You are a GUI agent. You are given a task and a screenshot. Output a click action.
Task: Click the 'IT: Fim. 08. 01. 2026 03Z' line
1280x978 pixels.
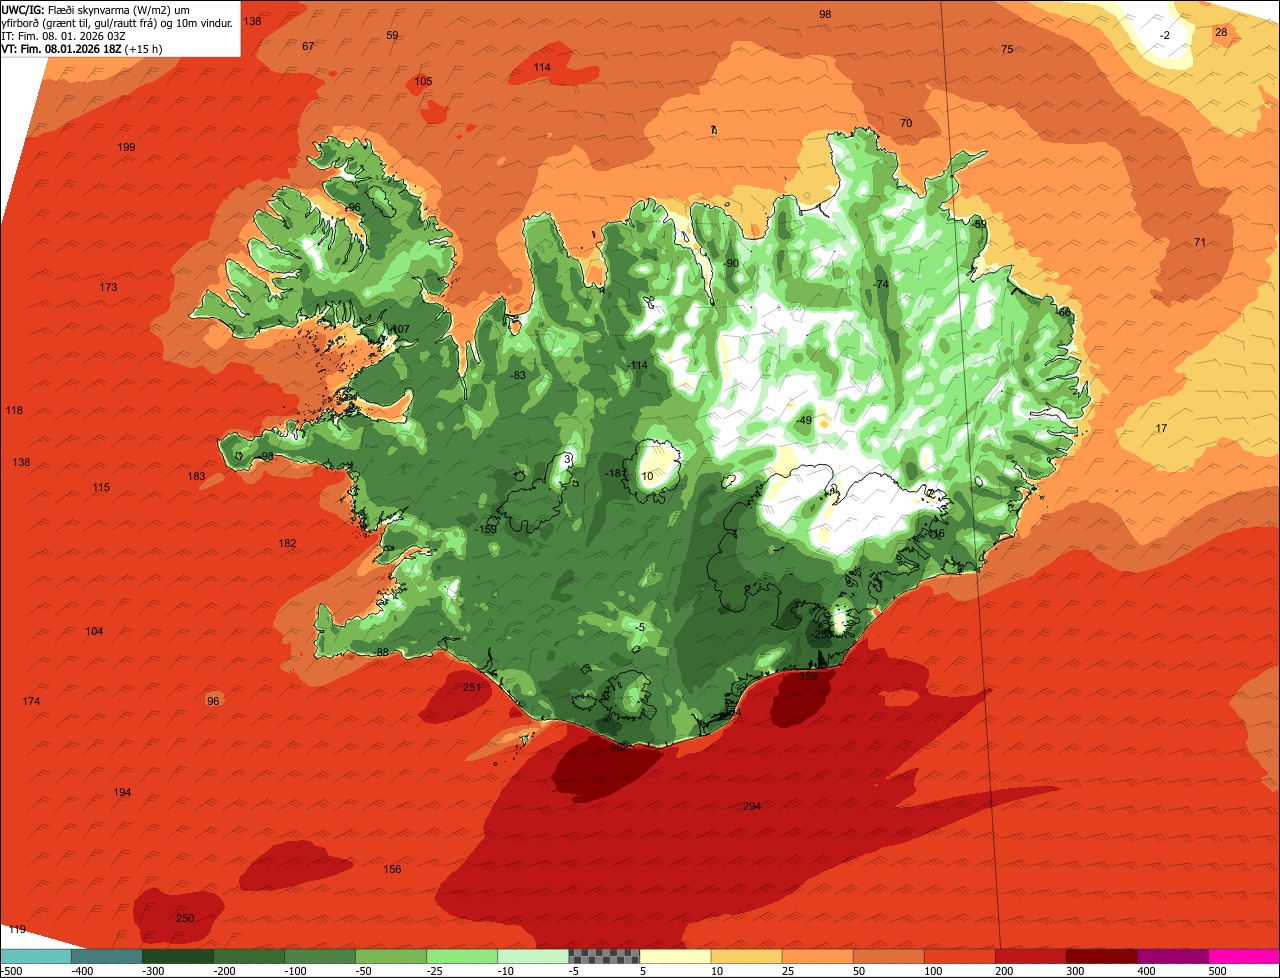point(64,35)
